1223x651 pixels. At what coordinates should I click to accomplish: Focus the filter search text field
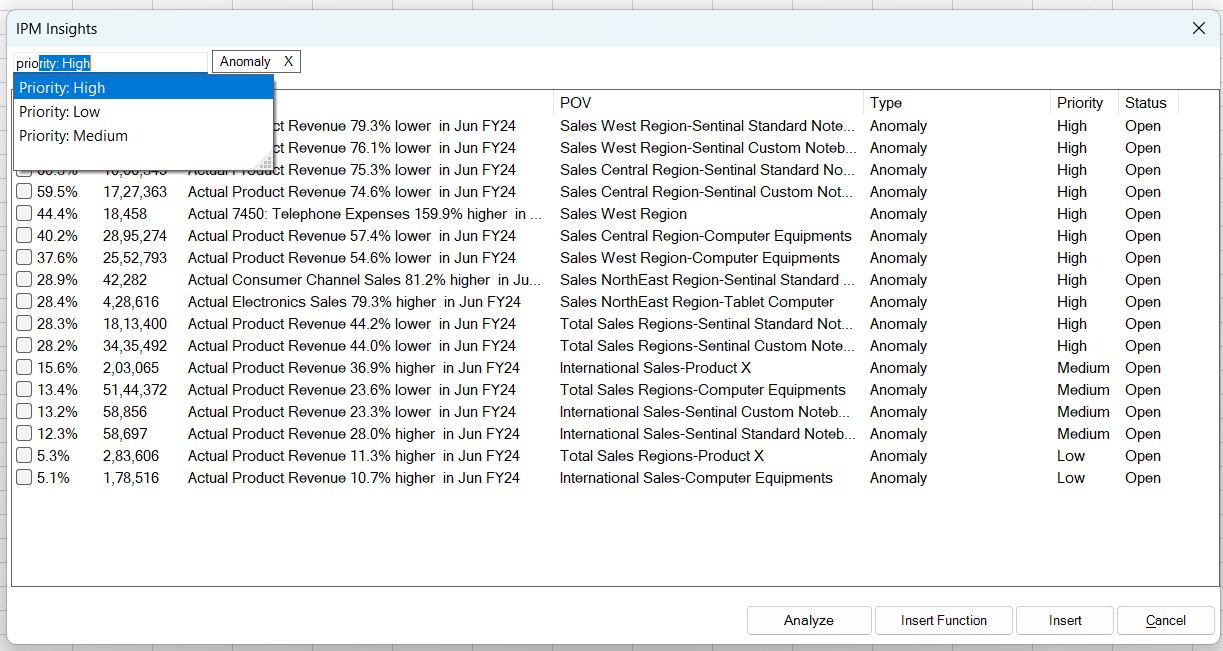tap(110, 63)
